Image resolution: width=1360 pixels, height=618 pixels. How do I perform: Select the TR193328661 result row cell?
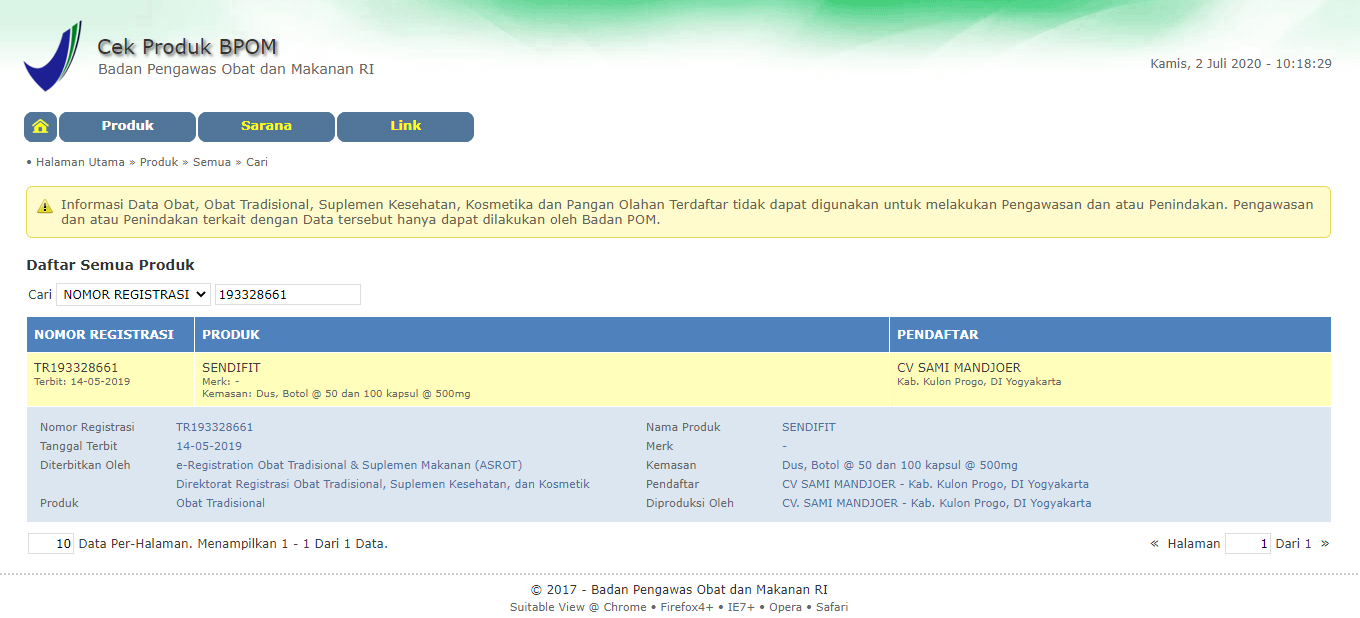click(x=111, y=379)
